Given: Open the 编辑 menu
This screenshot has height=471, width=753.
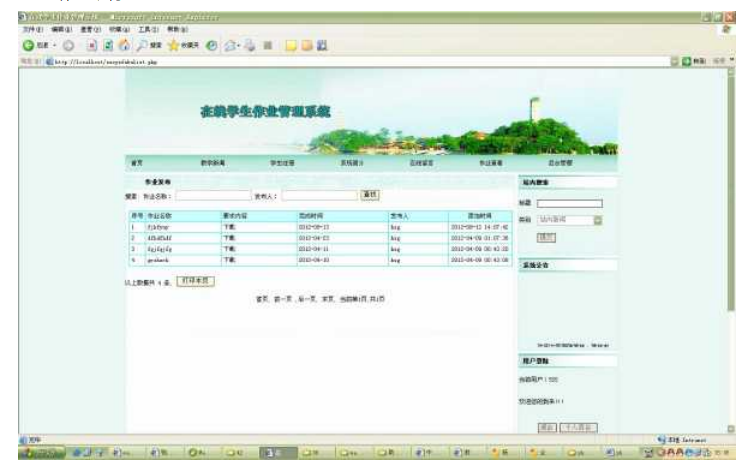Looking at the screenshot, I should [x=61, y=29].
